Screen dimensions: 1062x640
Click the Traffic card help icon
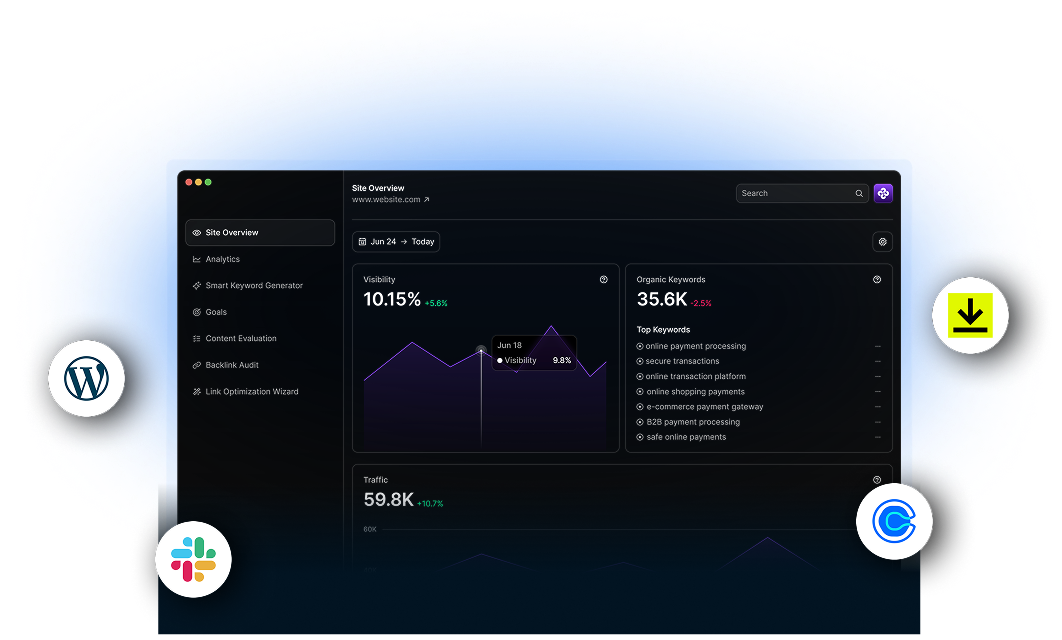pyautogui.click(x=876, y=479)
